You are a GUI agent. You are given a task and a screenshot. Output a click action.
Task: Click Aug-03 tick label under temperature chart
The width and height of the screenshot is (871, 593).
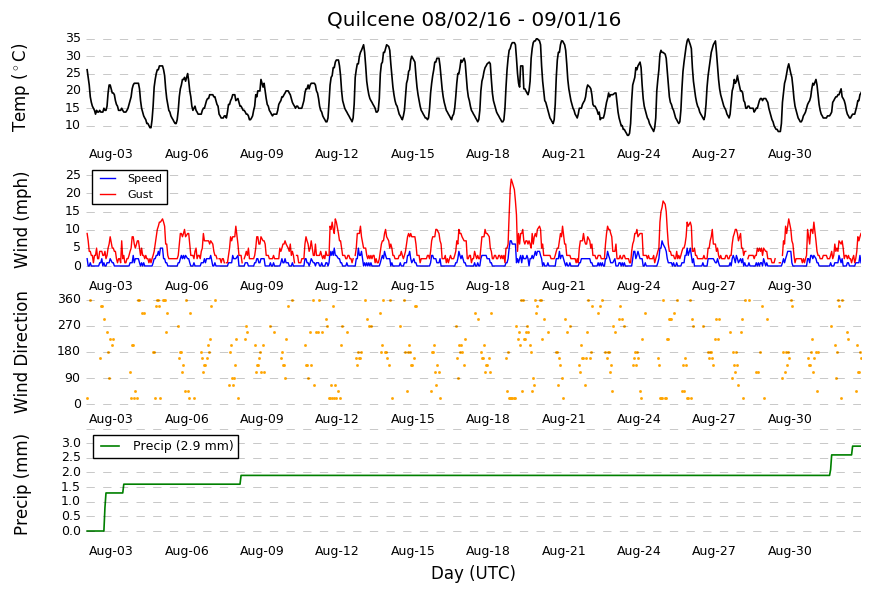pyautogui.click(x=111, y=154)
